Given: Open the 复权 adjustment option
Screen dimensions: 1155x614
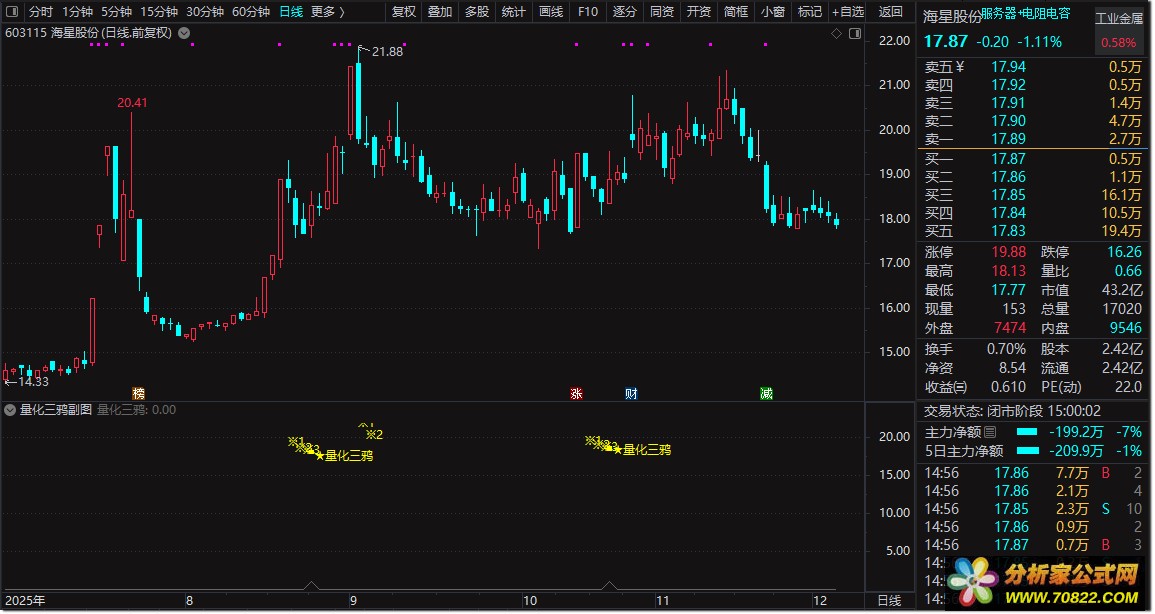Looking at the screenshot, I should coord(404,12).
